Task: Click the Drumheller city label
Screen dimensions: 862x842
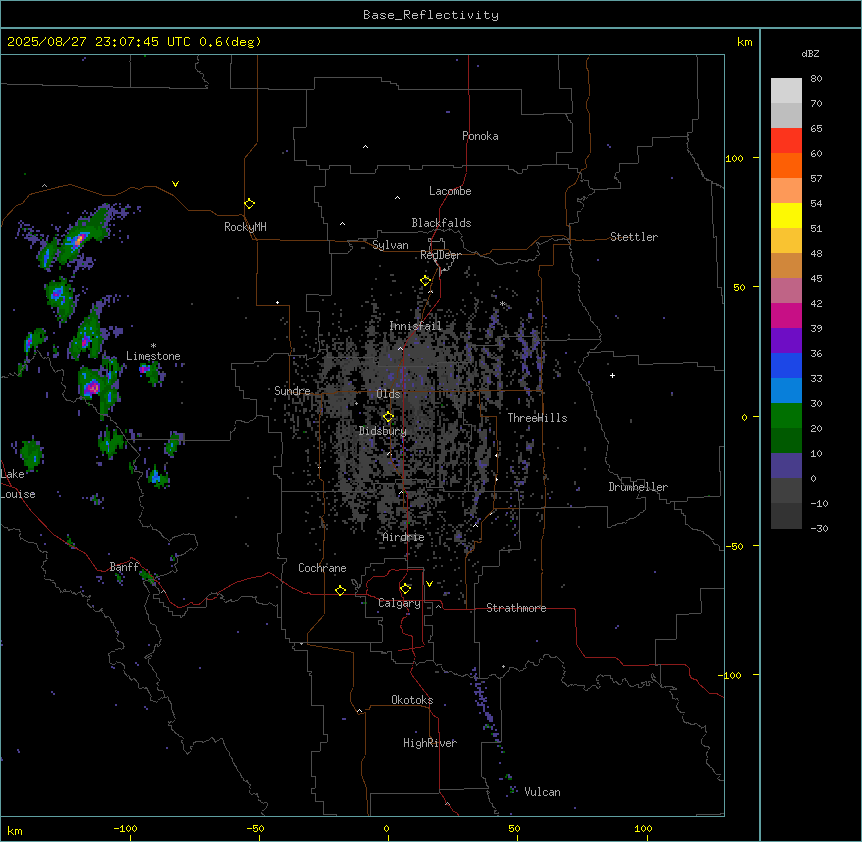Action: (x=638, y=487)
